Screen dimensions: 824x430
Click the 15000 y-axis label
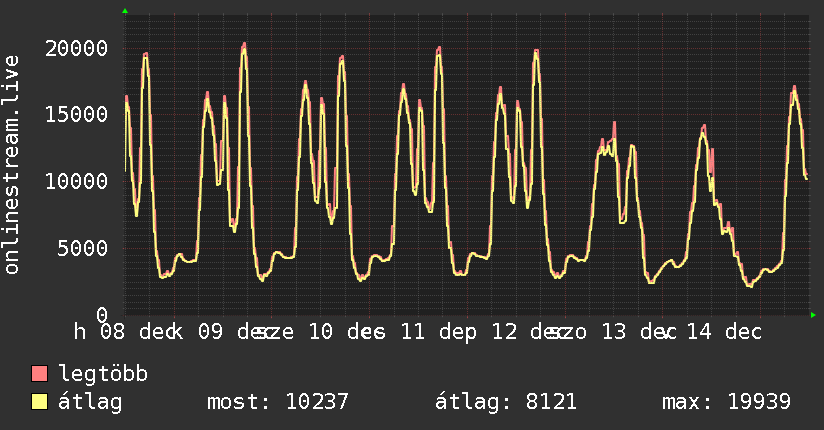click(x=77, y=115)
